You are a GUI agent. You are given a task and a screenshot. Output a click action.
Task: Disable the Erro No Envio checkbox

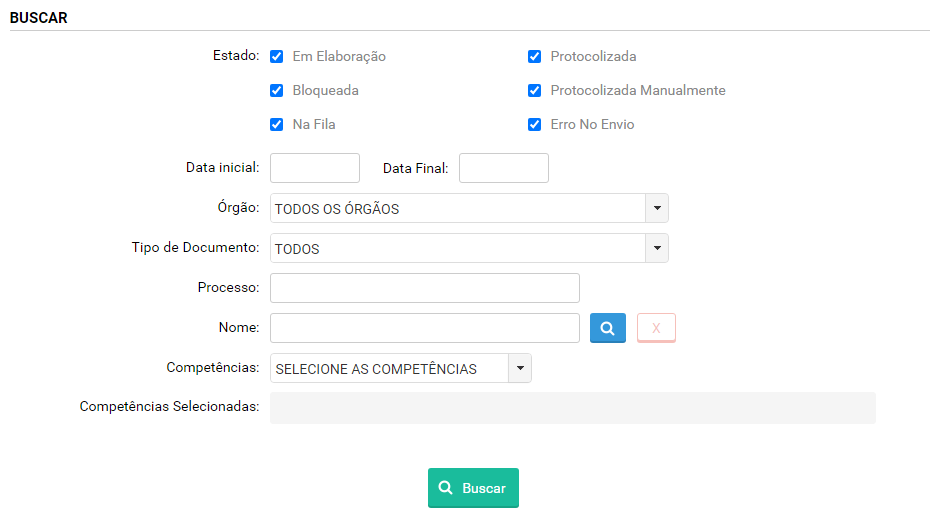pyautogui.click(x=535, y=125)
